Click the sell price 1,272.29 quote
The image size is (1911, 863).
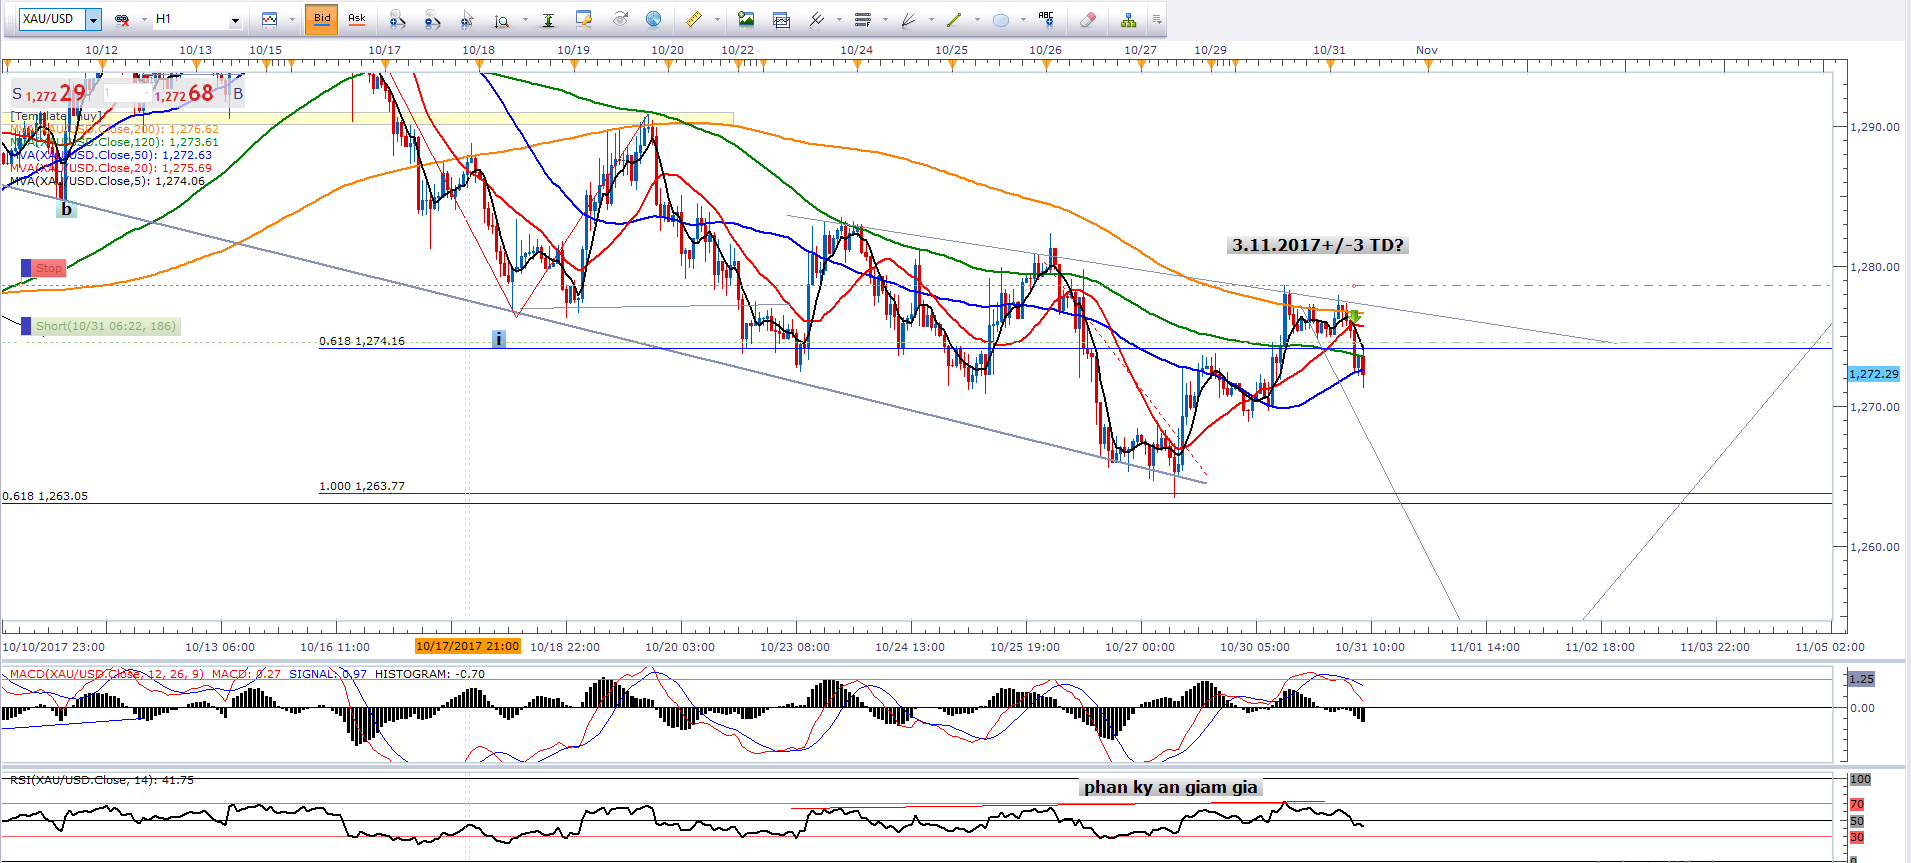[x=52, y=94]
